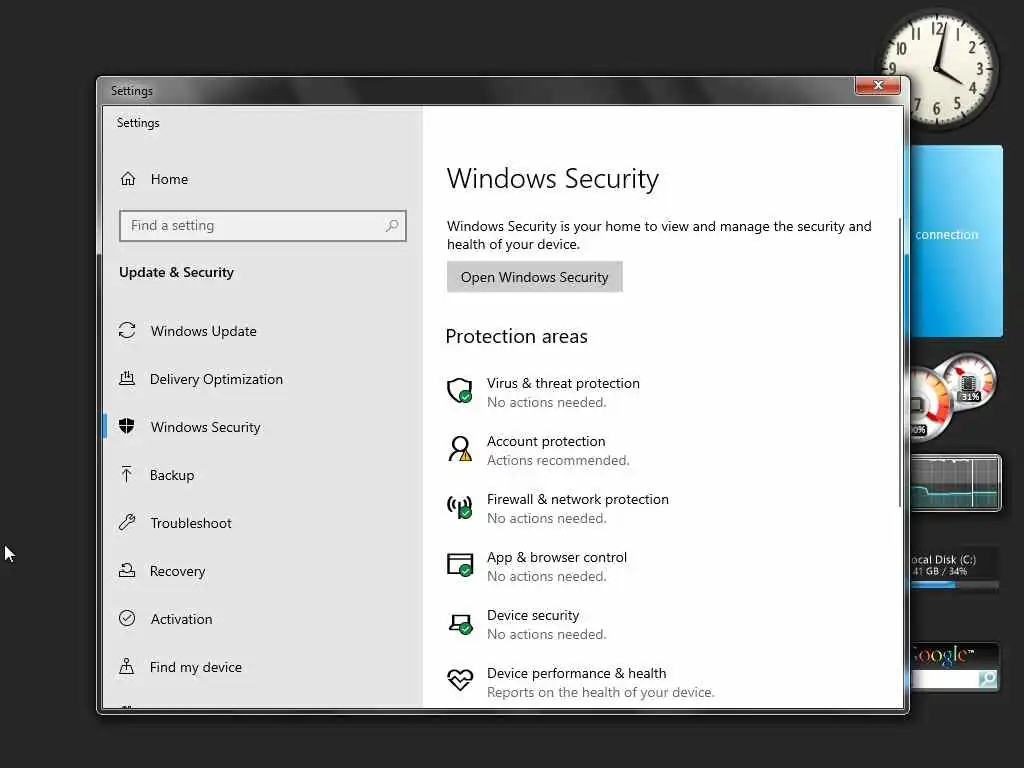Click the magnifier icon in Find a setting
The image size is (1024, 768).
tap(392, 225)
